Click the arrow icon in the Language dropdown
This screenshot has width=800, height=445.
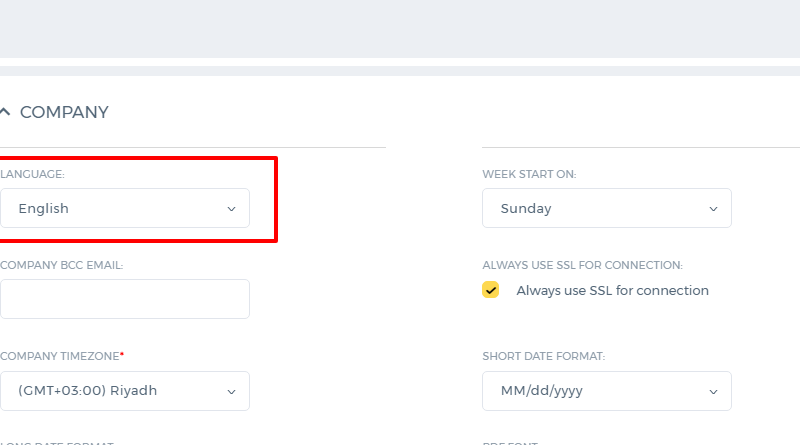click(x=231, y=209)
